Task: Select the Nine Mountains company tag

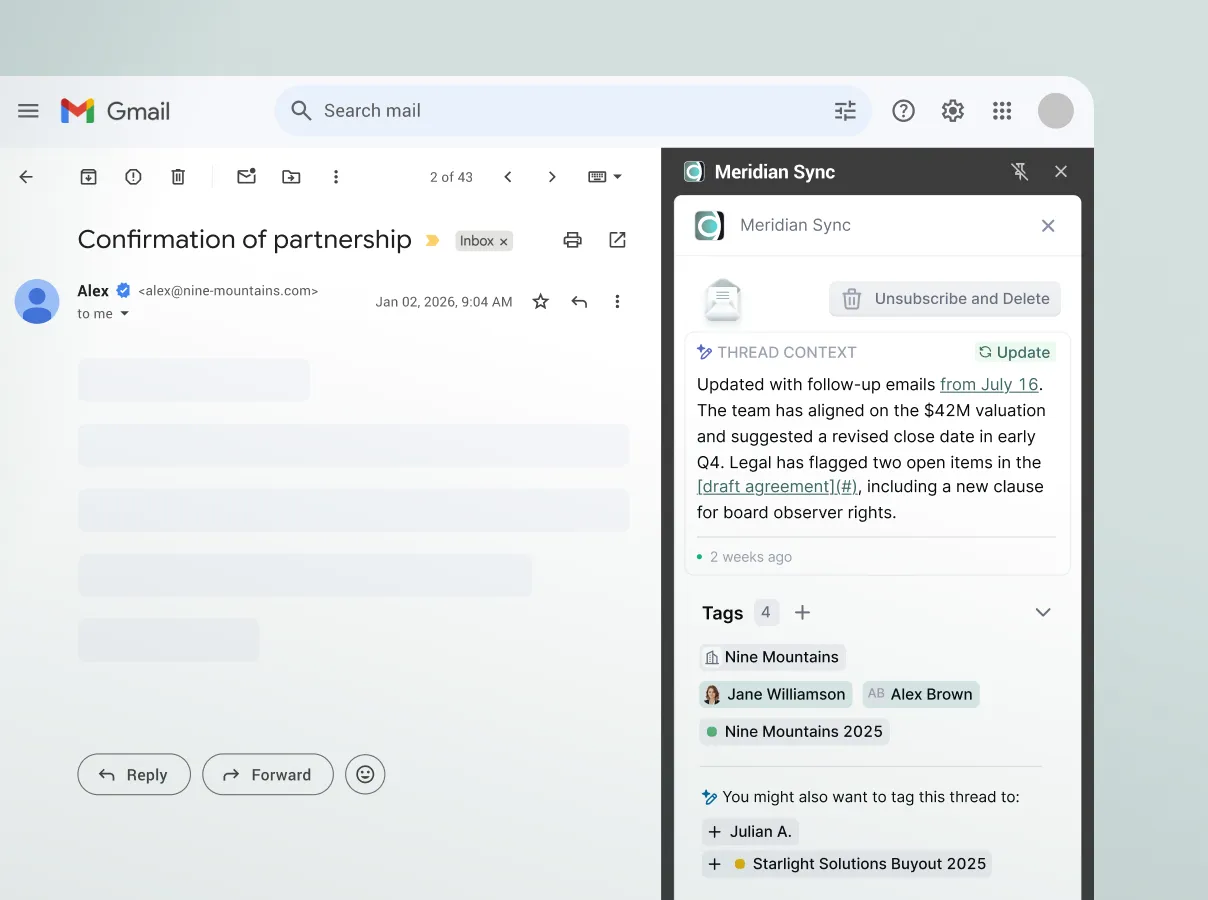Action: tap(772, 657)
